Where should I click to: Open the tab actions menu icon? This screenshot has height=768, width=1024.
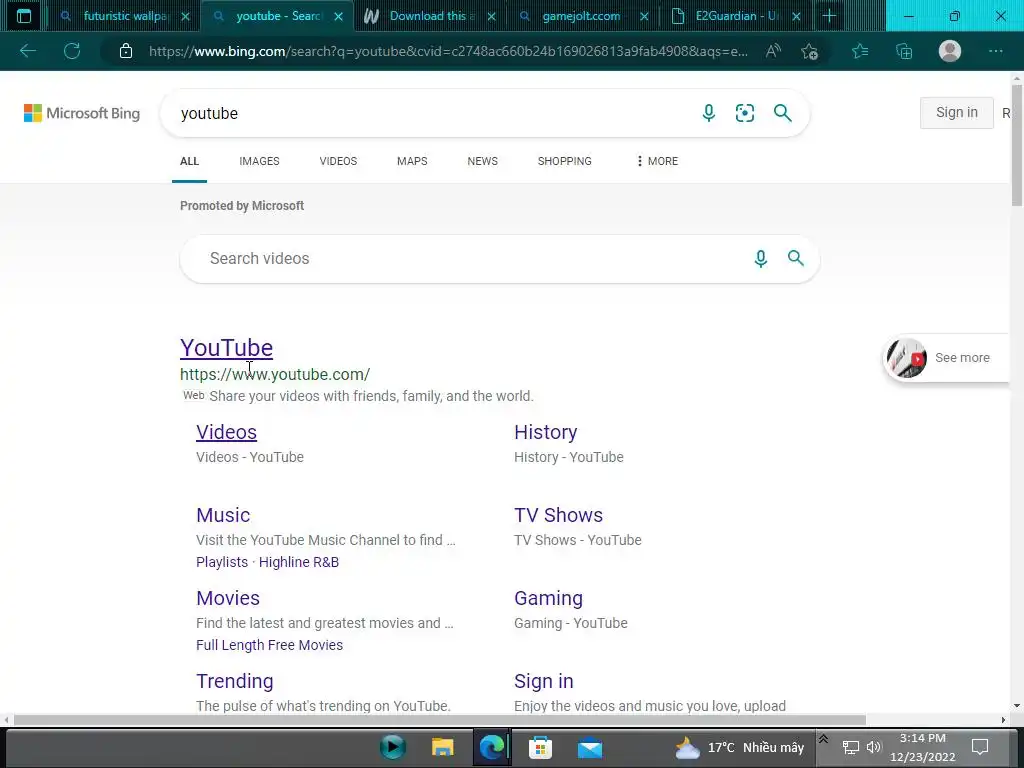[x=24, y=16]
